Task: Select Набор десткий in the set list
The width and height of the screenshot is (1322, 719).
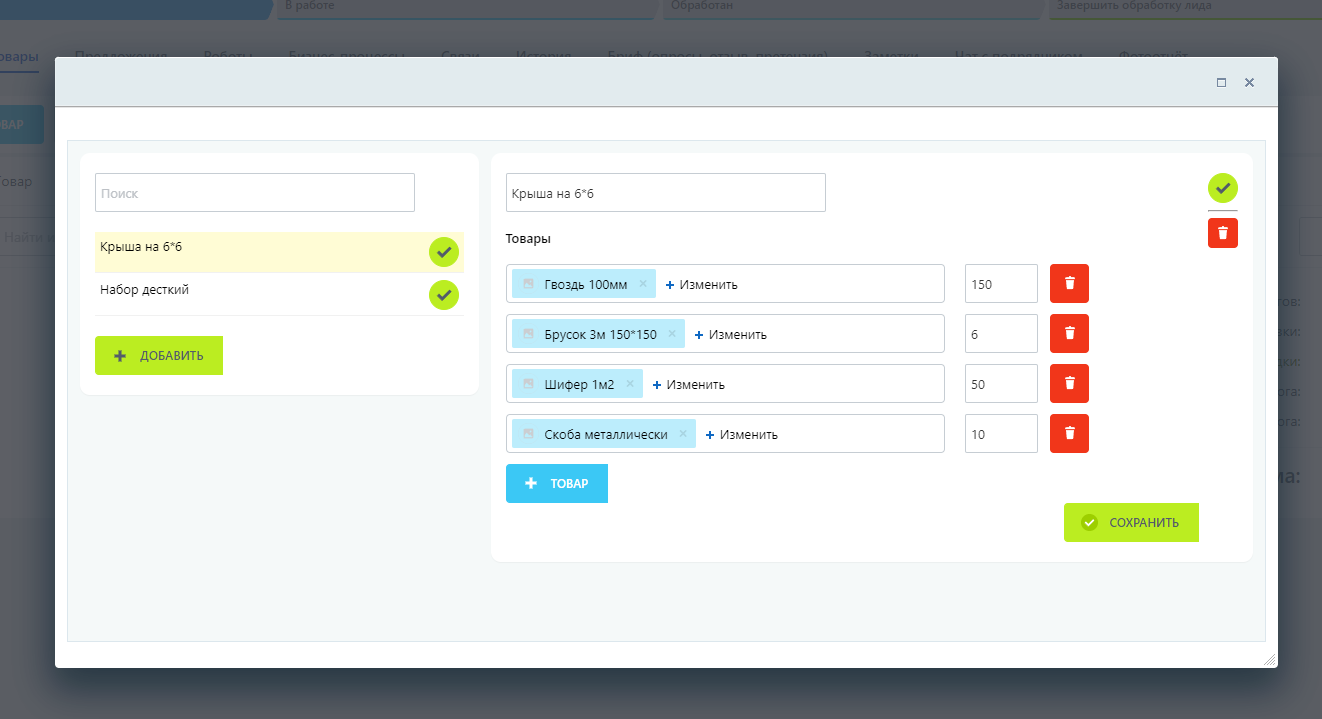Action: point(145,290)
